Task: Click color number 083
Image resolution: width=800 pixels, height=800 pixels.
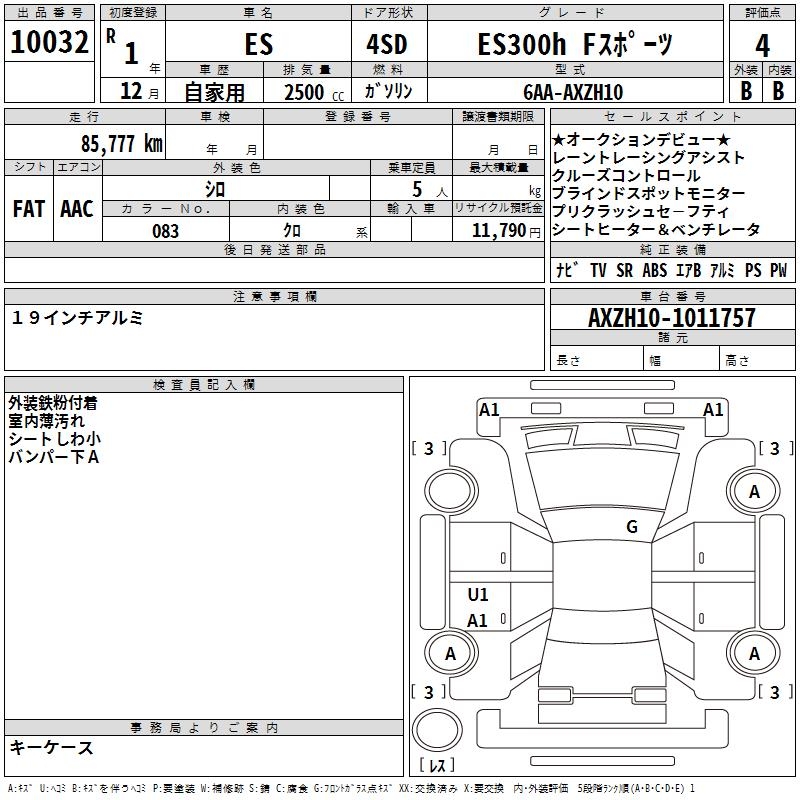Action: tap(165, 231)
